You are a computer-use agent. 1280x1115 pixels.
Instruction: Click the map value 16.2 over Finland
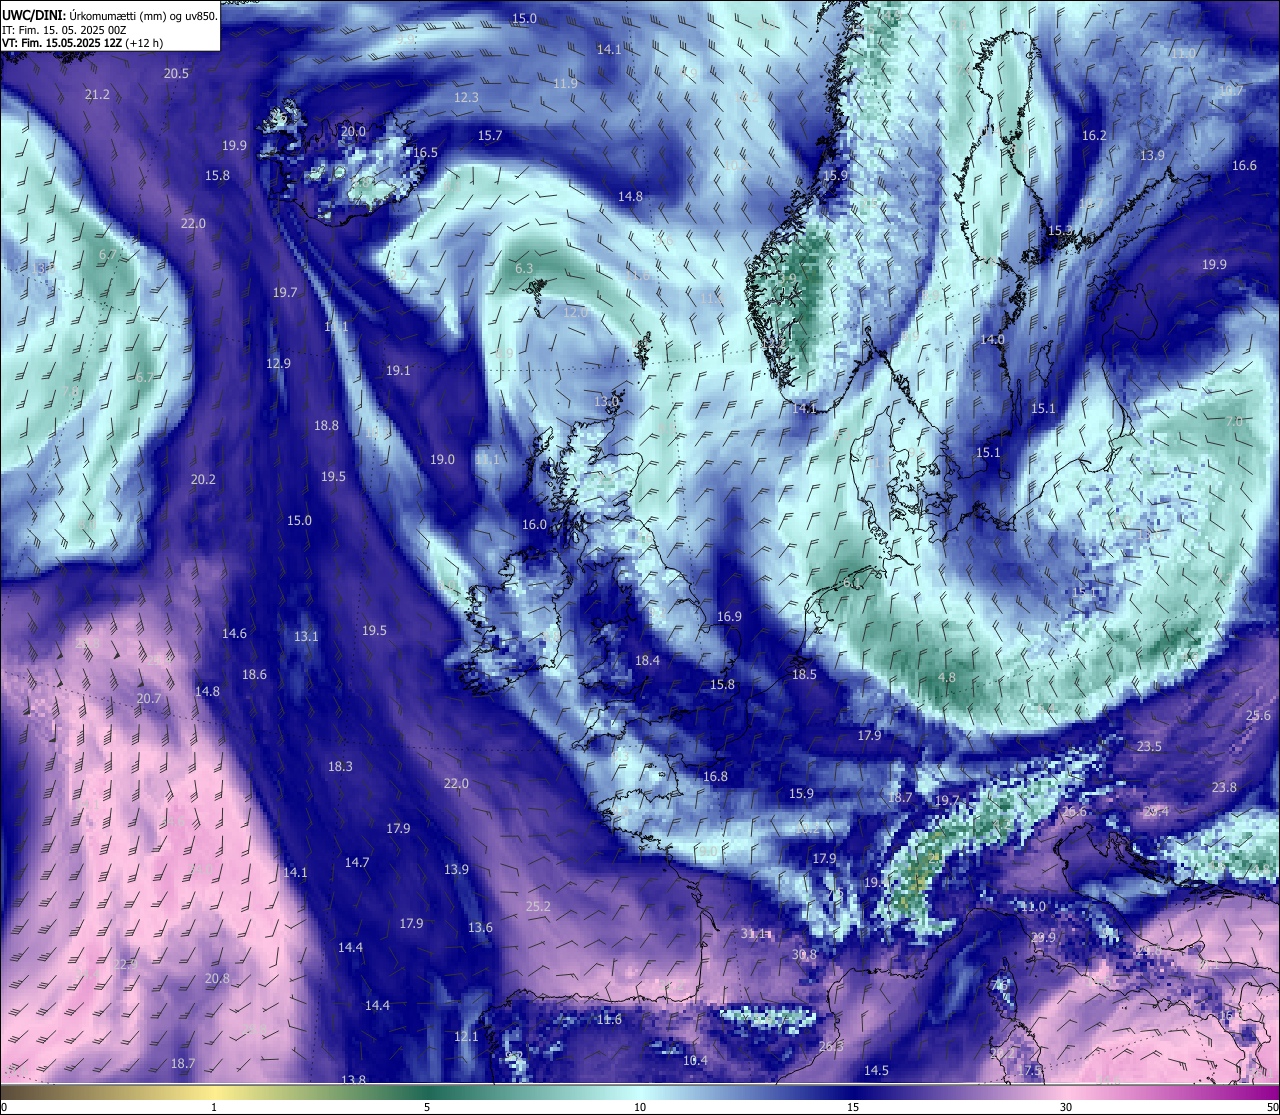[1094, 135]
